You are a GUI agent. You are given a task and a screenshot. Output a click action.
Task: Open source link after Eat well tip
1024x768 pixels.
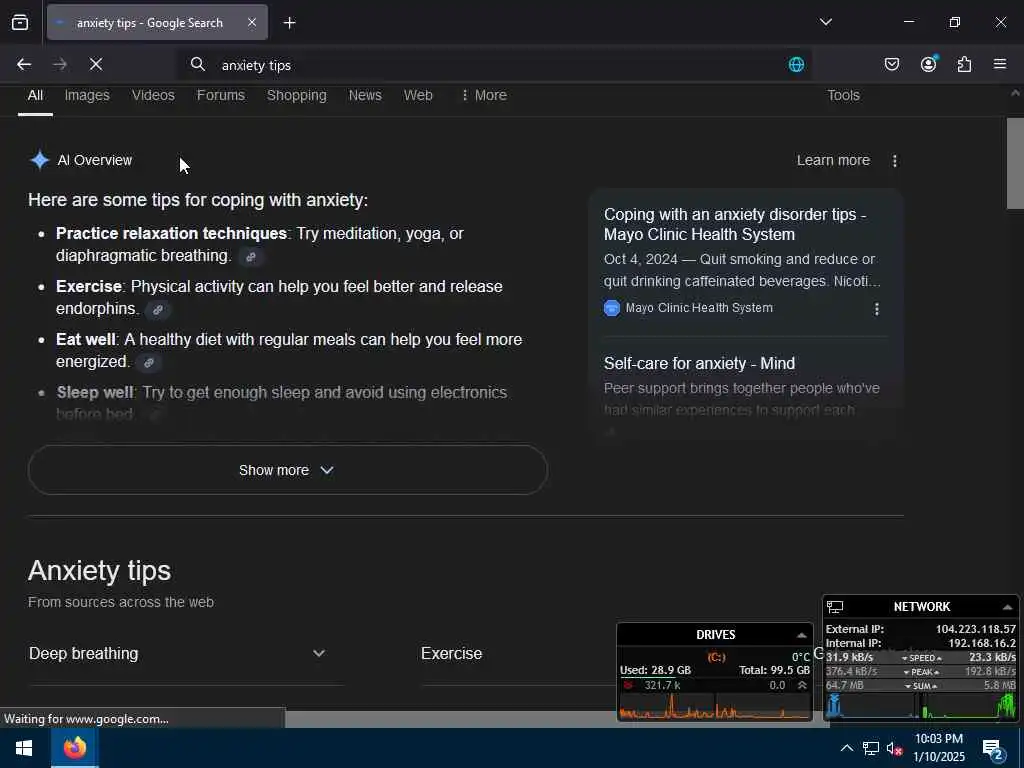click(x=149, y=362)
